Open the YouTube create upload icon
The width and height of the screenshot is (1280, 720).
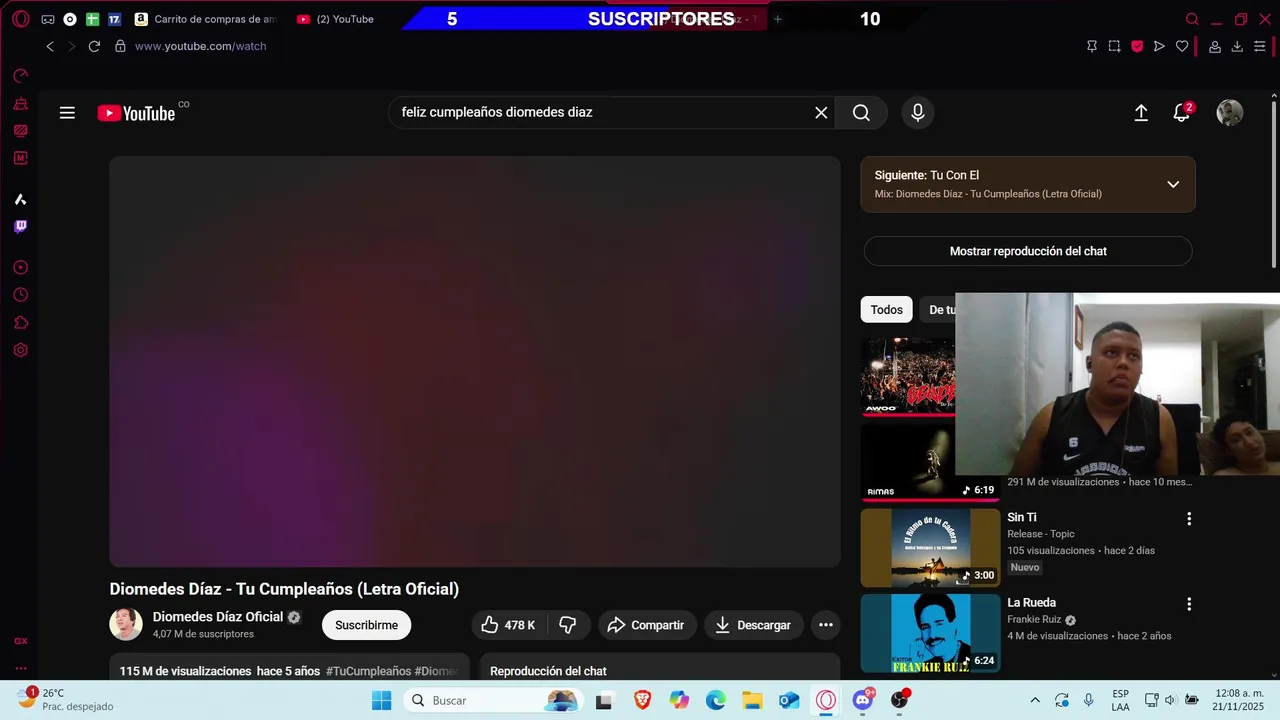coord(1141,113)
